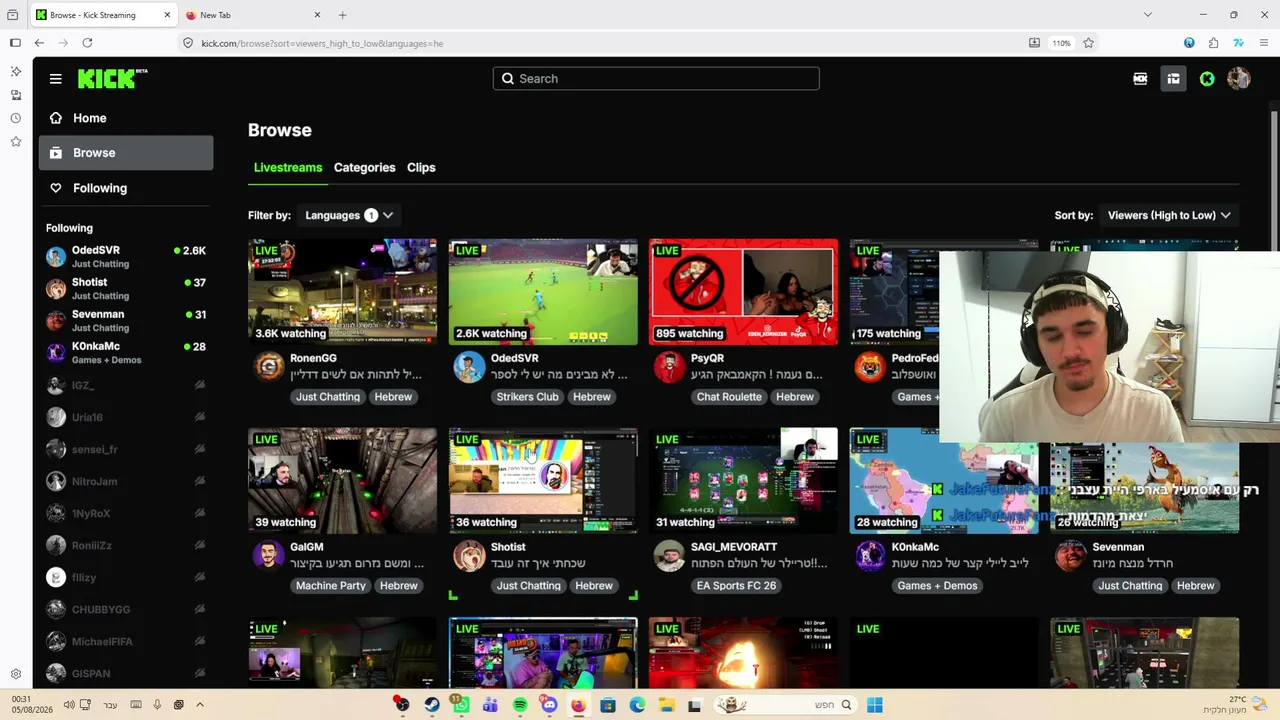Viewport: 1280px width, 720px height.
Task: Open Firefox sidebar settings gear
Action: pyautogui.click(x=15, y=674)
